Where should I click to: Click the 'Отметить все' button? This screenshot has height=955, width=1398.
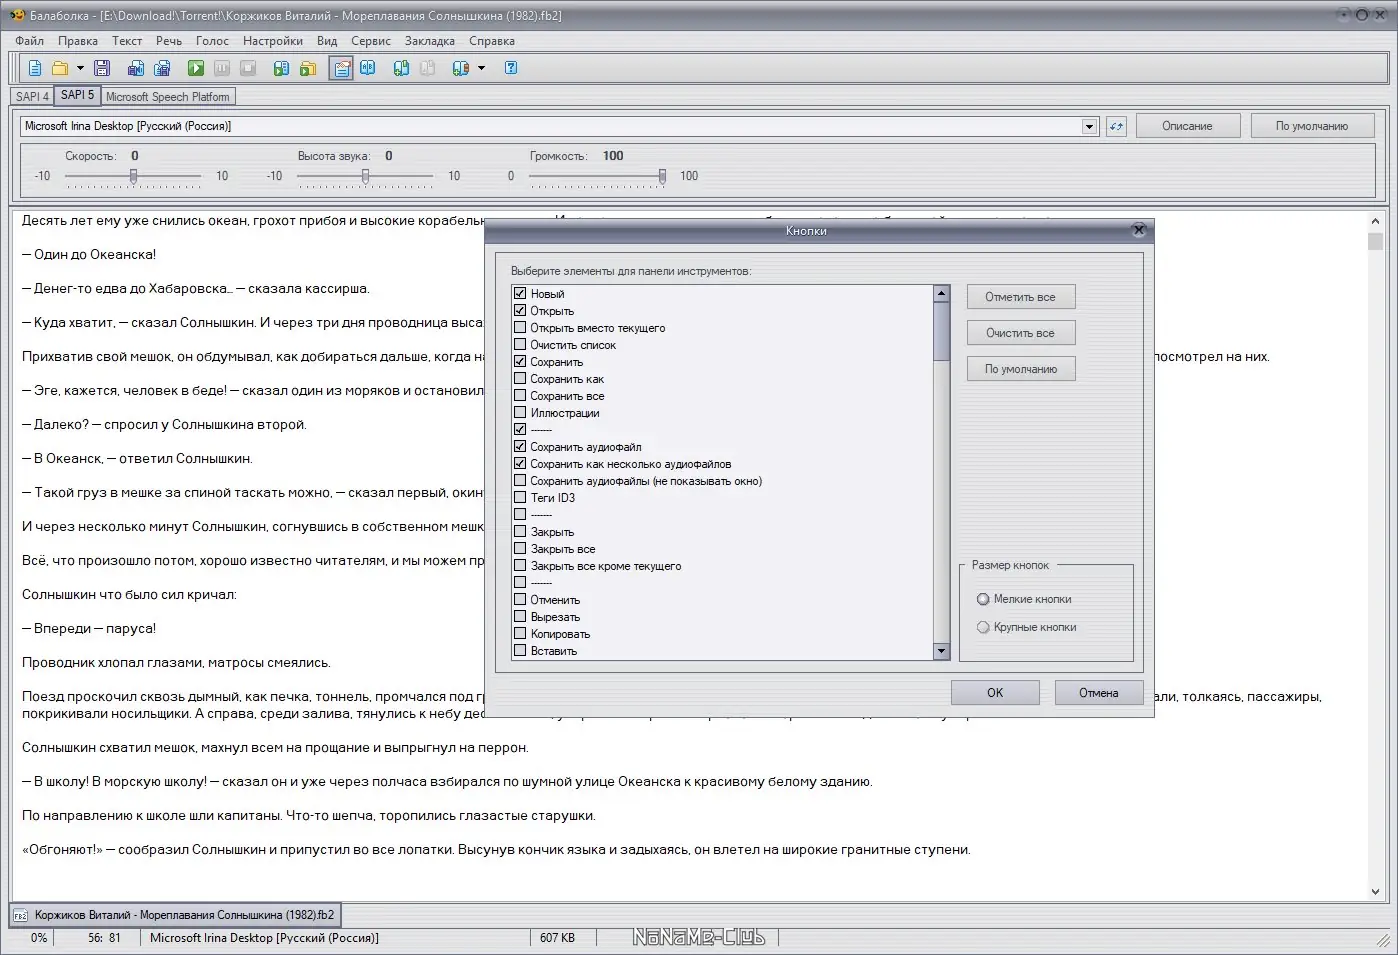point(1020,297)
